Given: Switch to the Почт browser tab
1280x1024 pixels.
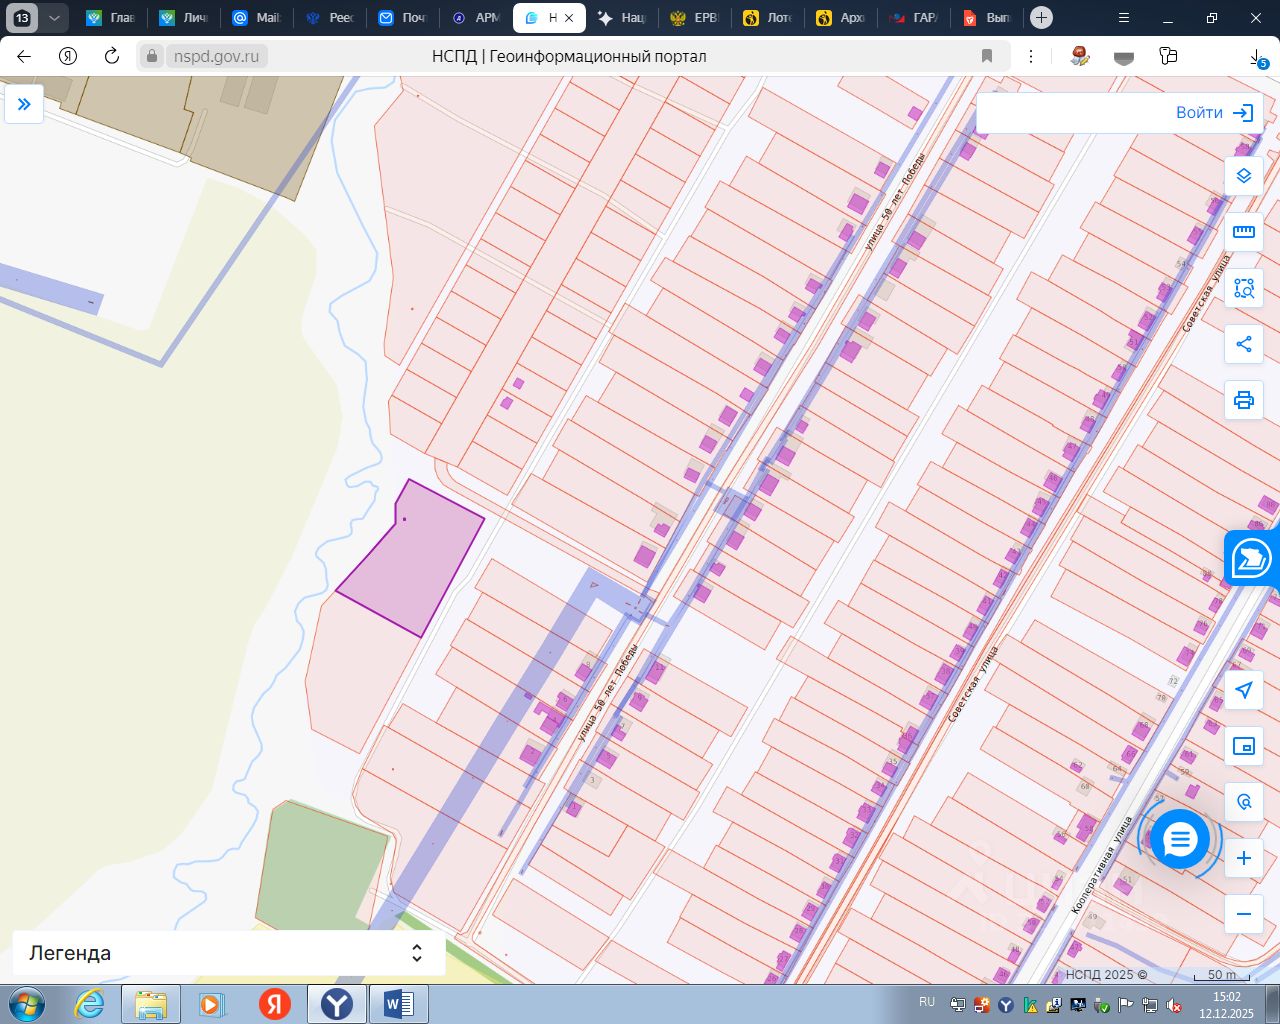Looking at the screenshot, I should (x=402, y=18).
